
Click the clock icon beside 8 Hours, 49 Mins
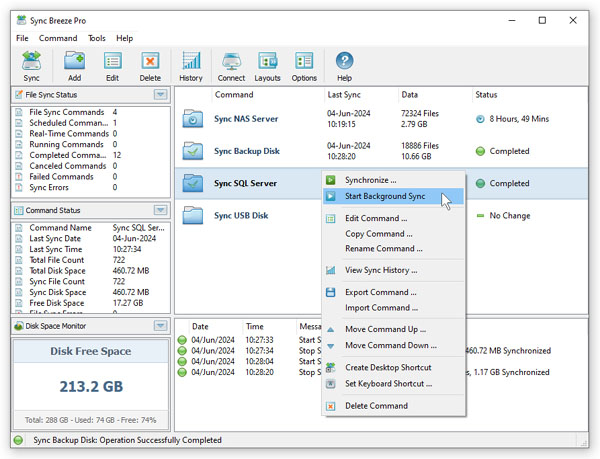[480, 119]
